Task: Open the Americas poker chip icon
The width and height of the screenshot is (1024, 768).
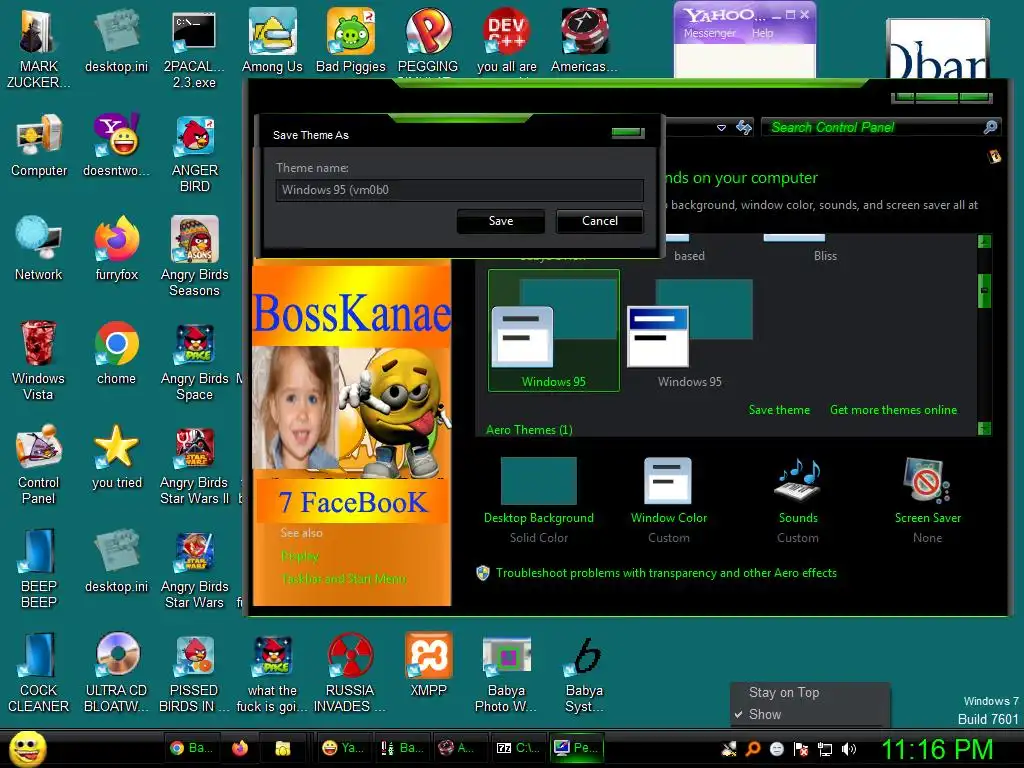Action: (x=584, y=40)
